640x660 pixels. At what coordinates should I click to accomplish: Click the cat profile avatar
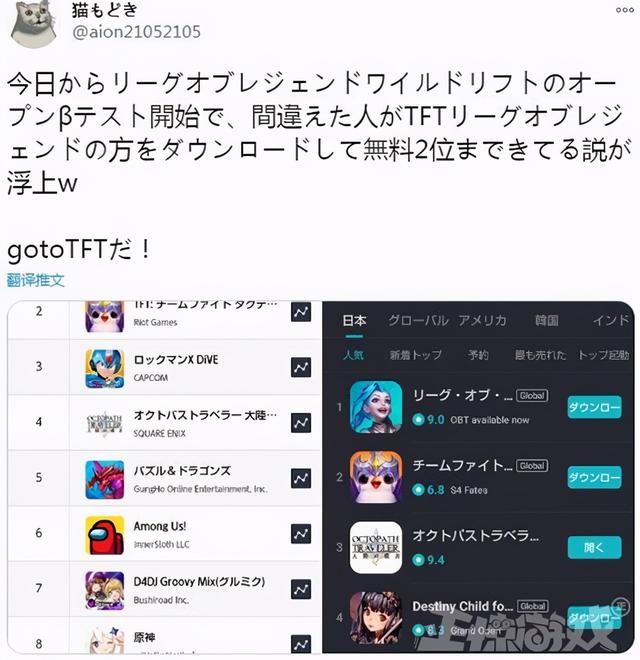tap(34, 24)
